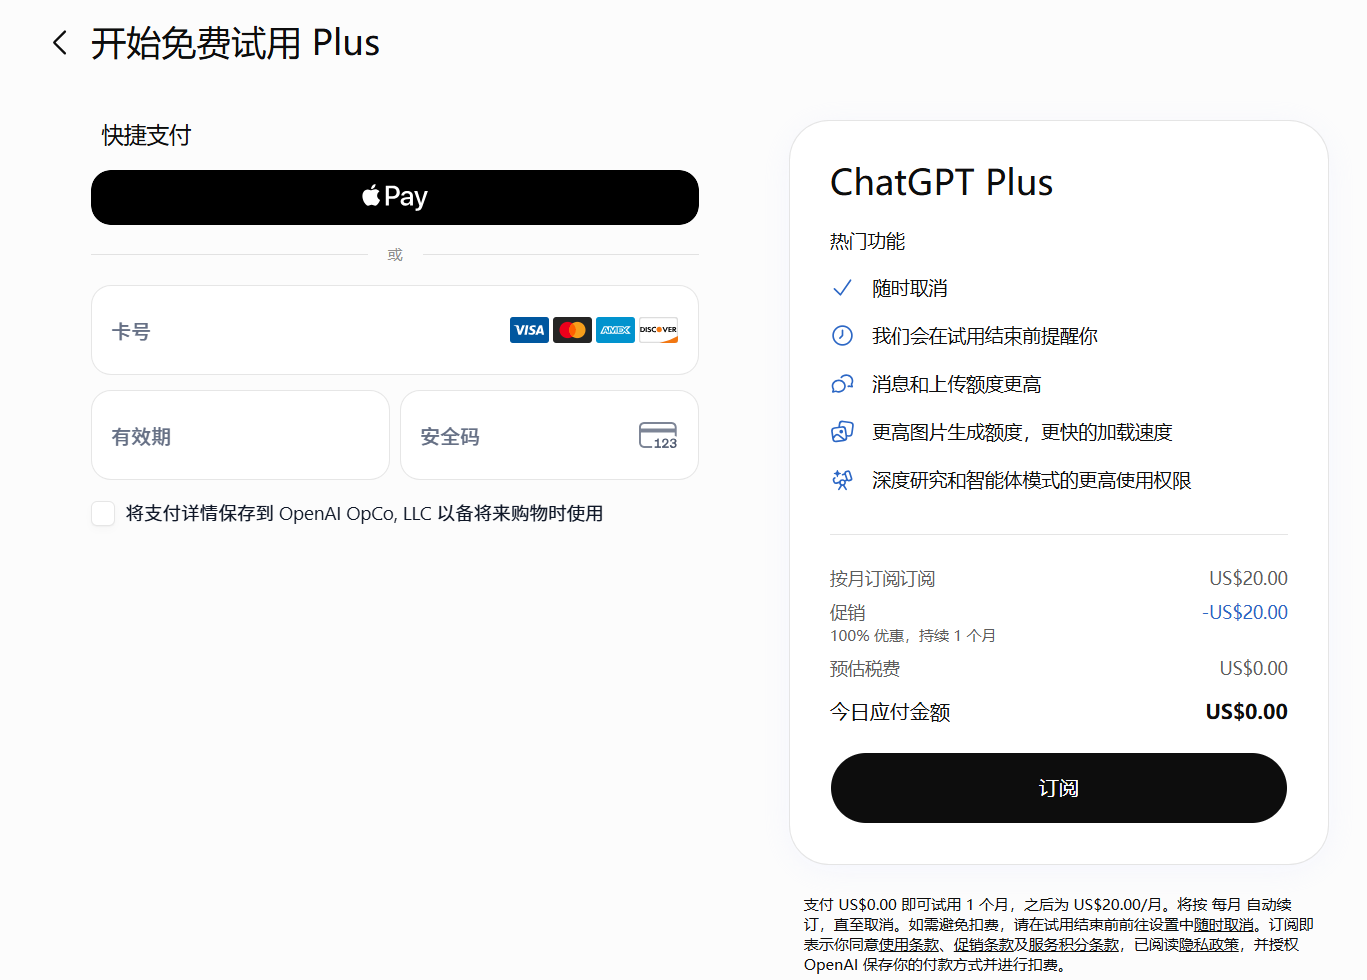1367x980 pixels.
Task: Click the 我们会在试用结束前提醒你 feature text
Action: [x=985, y=336]
